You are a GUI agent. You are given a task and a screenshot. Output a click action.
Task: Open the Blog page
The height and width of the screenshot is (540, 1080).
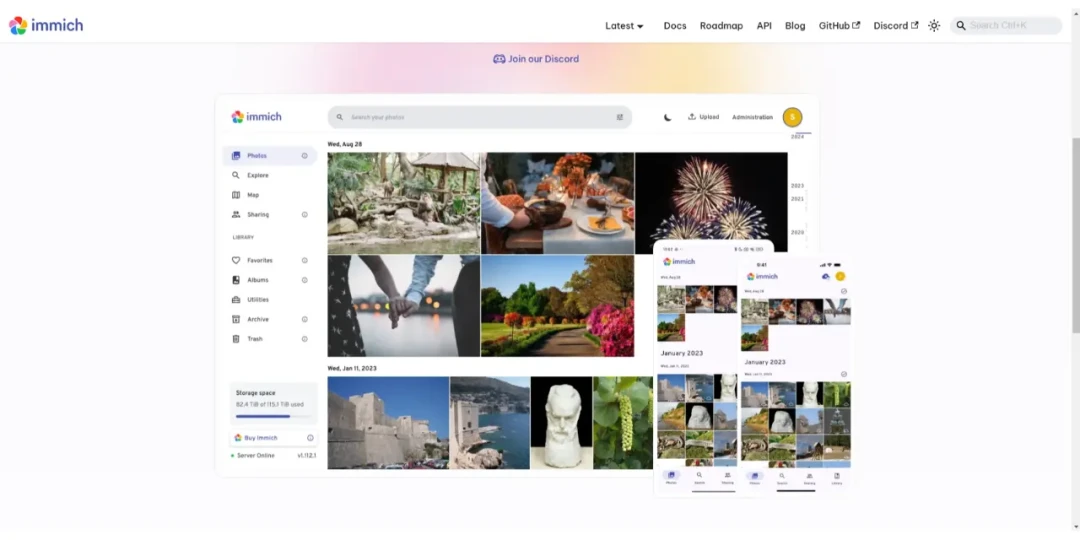click(795, 25)
